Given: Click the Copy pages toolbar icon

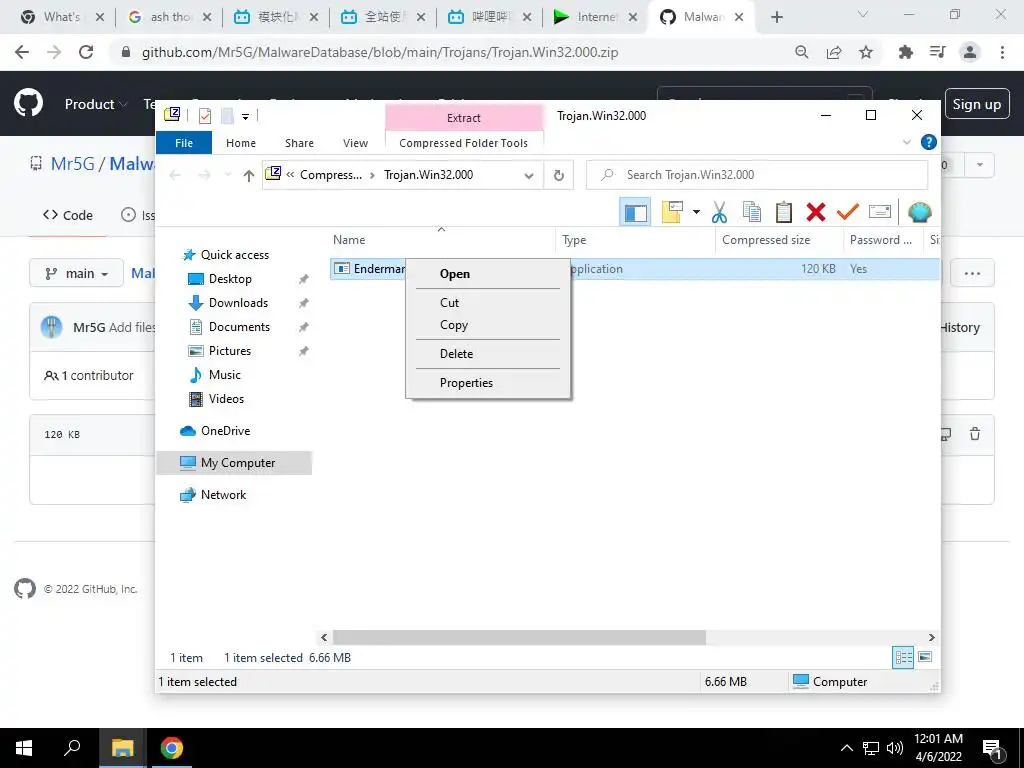Looking at the screenshot, I should pyautogui.click(x=752, y=212).
